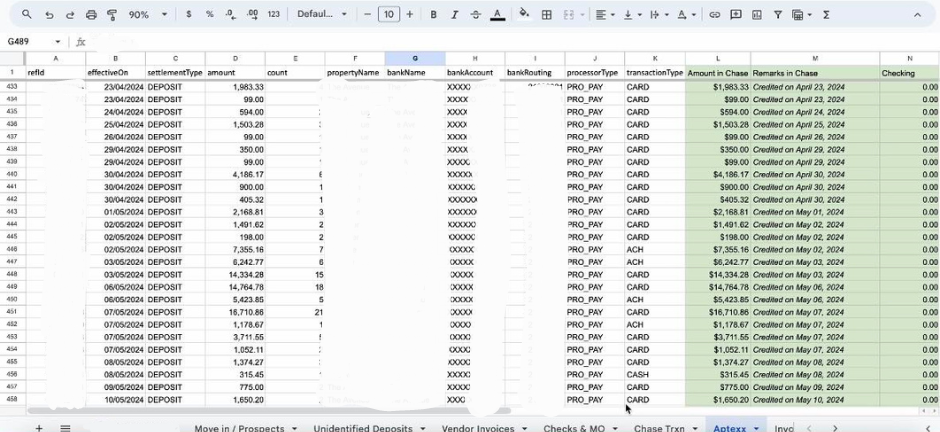The height and width of the screenshot is (432, 940).
Task: Open the text color picker
Action: [497, 14]
